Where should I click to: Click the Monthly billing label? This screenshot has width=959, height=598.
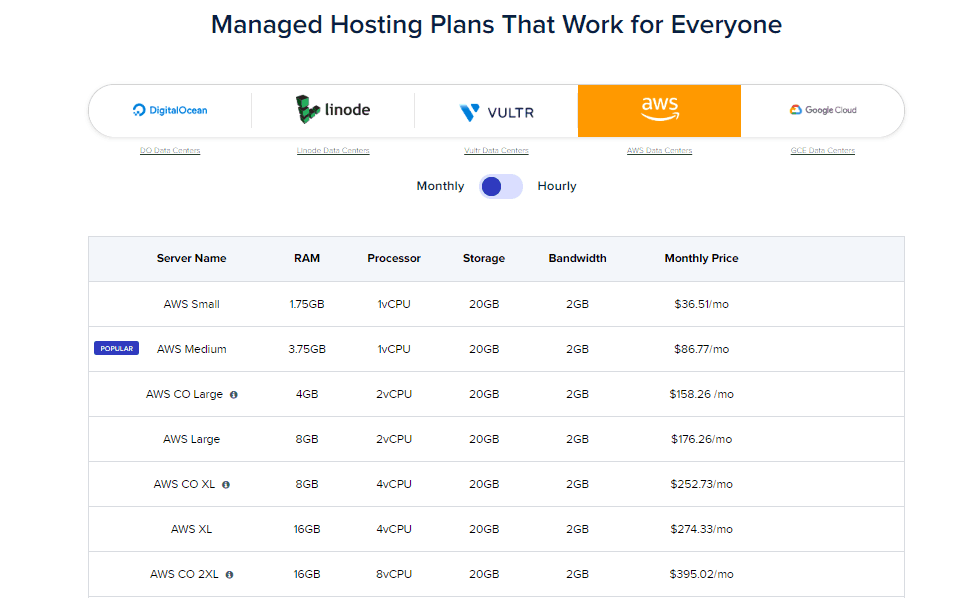440,186
